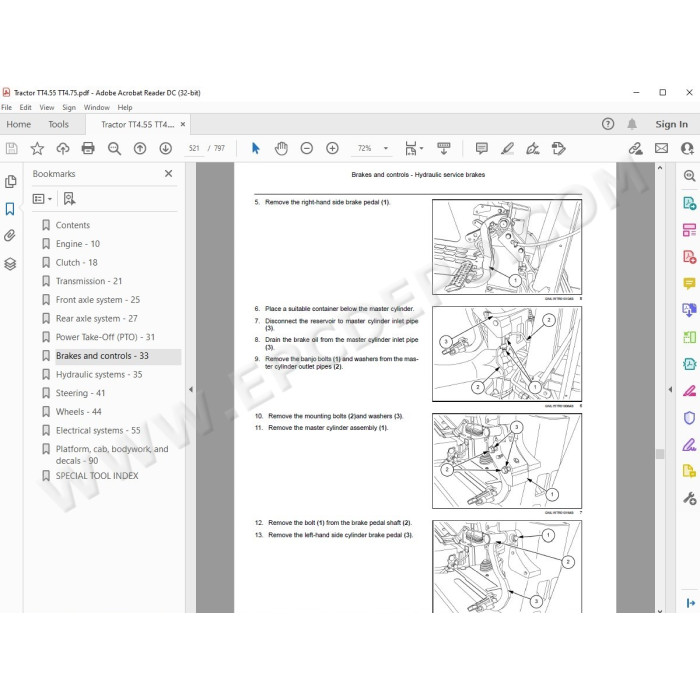Open the search tool in right pane
The width and height of the screenshot is (700, 700).
click(x=690, y=176)
